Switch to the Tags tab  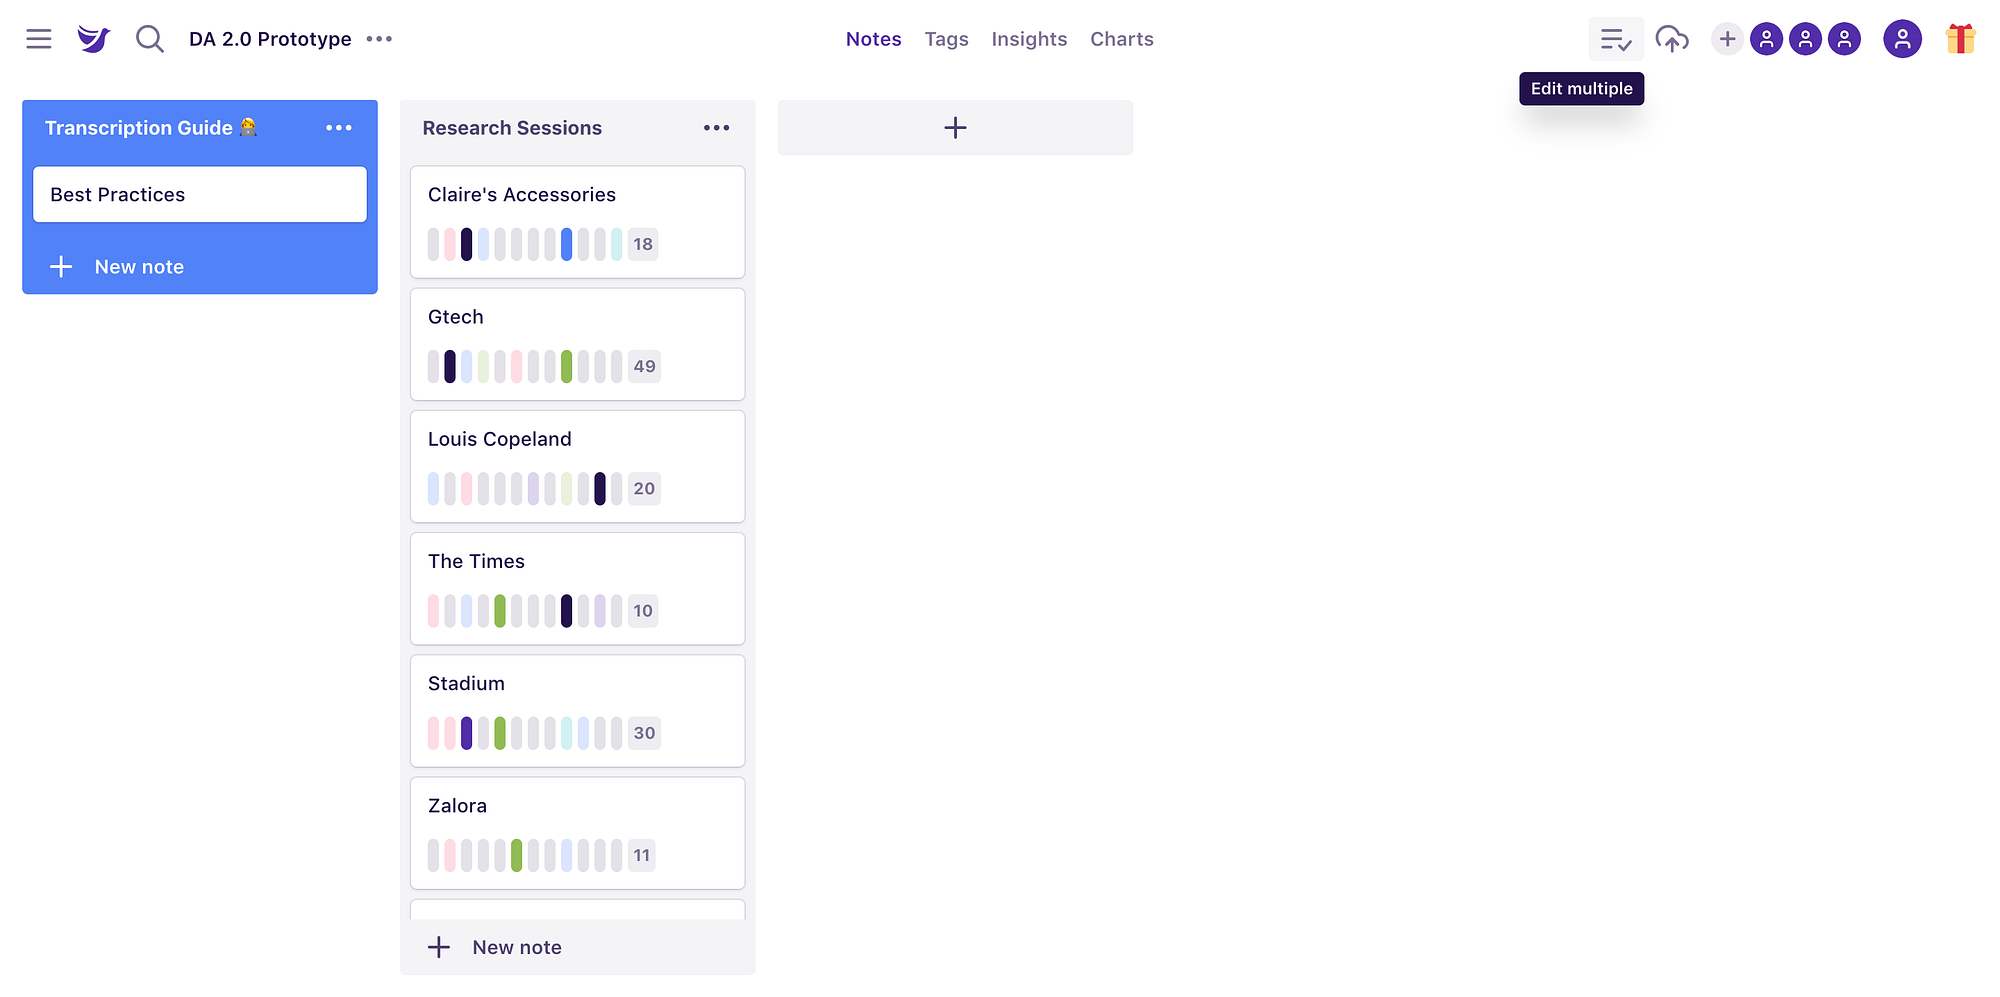[x=946, y=39]
